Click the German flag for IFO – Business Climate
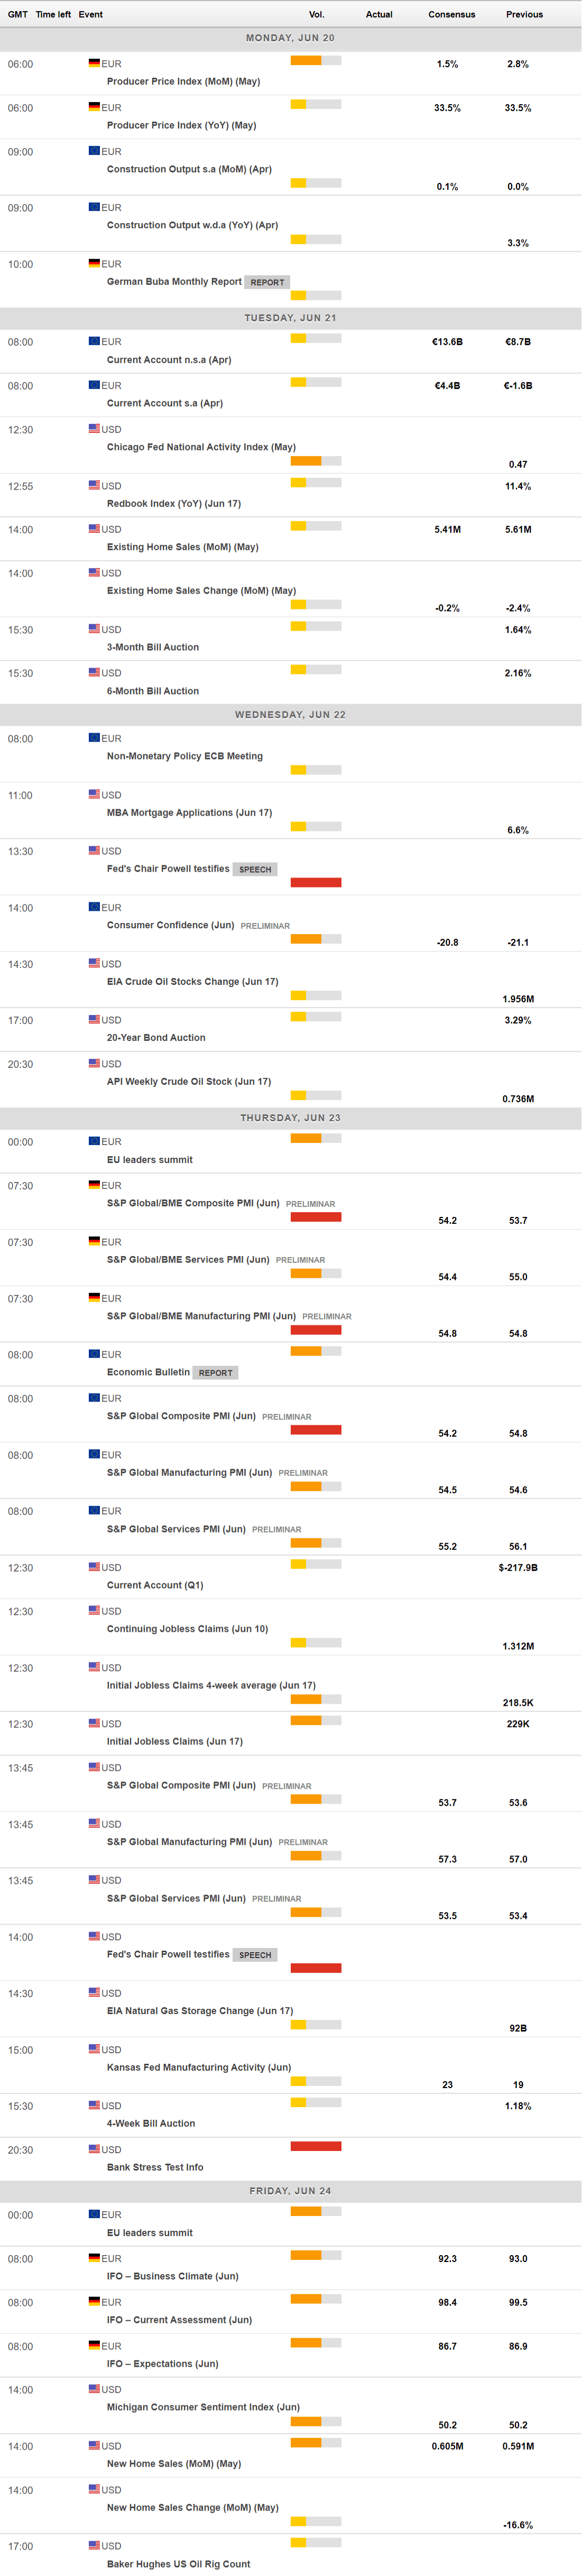 [94, 2259]
